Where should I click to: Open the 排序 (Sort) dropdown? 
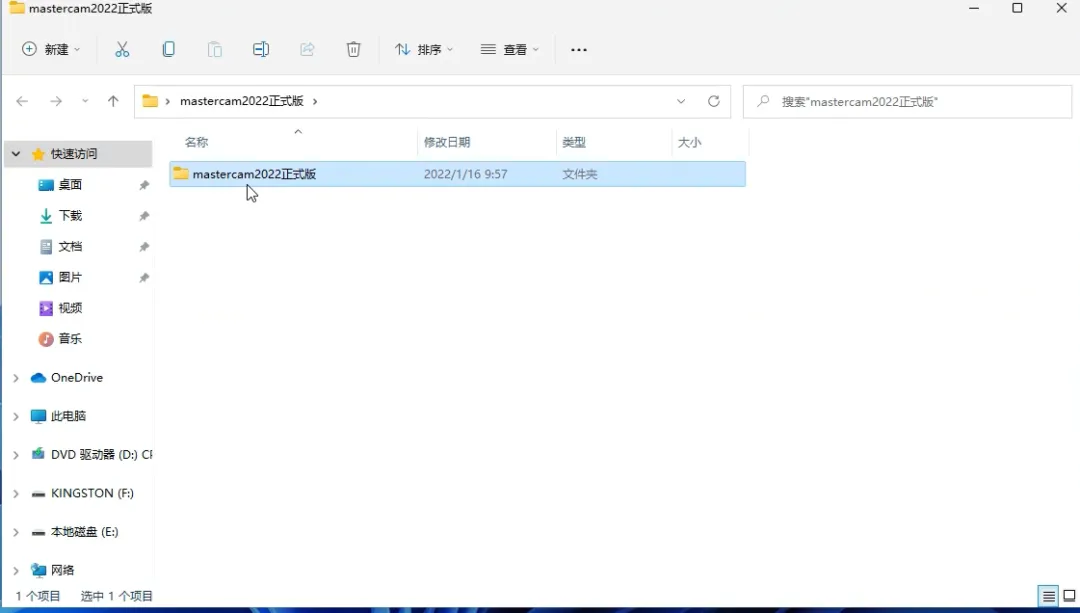[x=424, y=50]
